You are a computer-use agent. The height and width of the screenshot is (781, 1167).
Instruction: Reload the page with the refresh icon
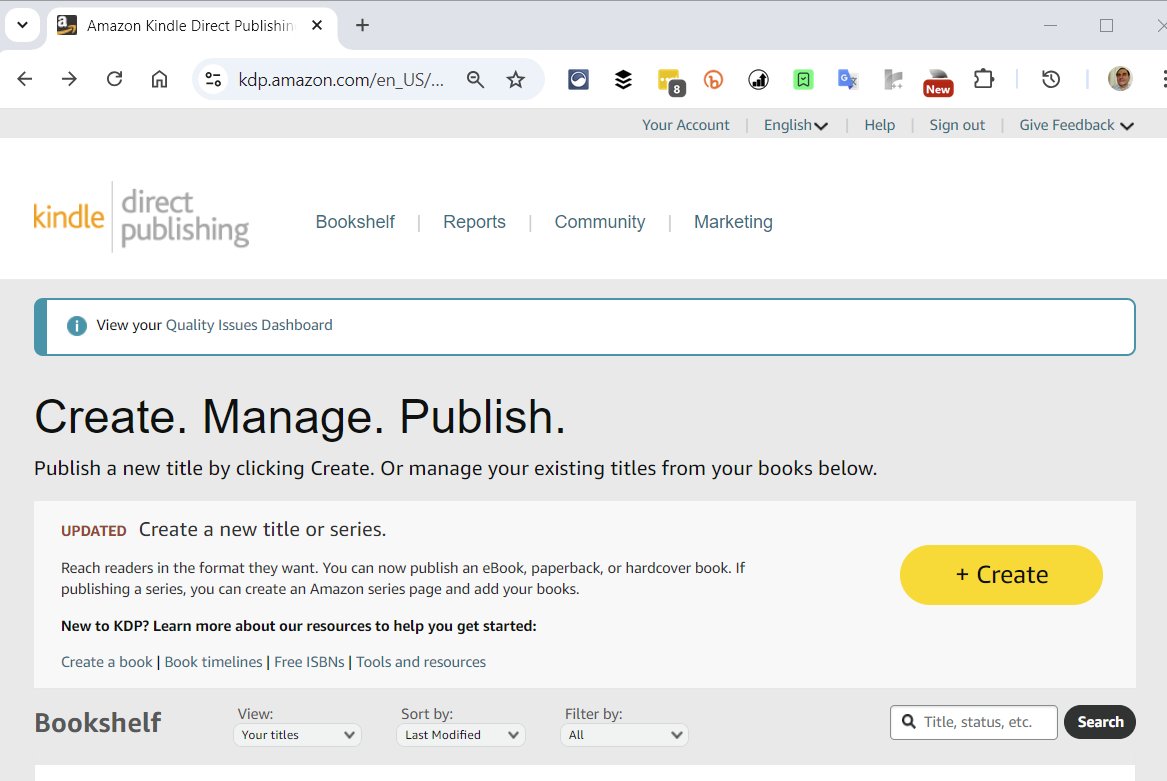tap(114, 79)
